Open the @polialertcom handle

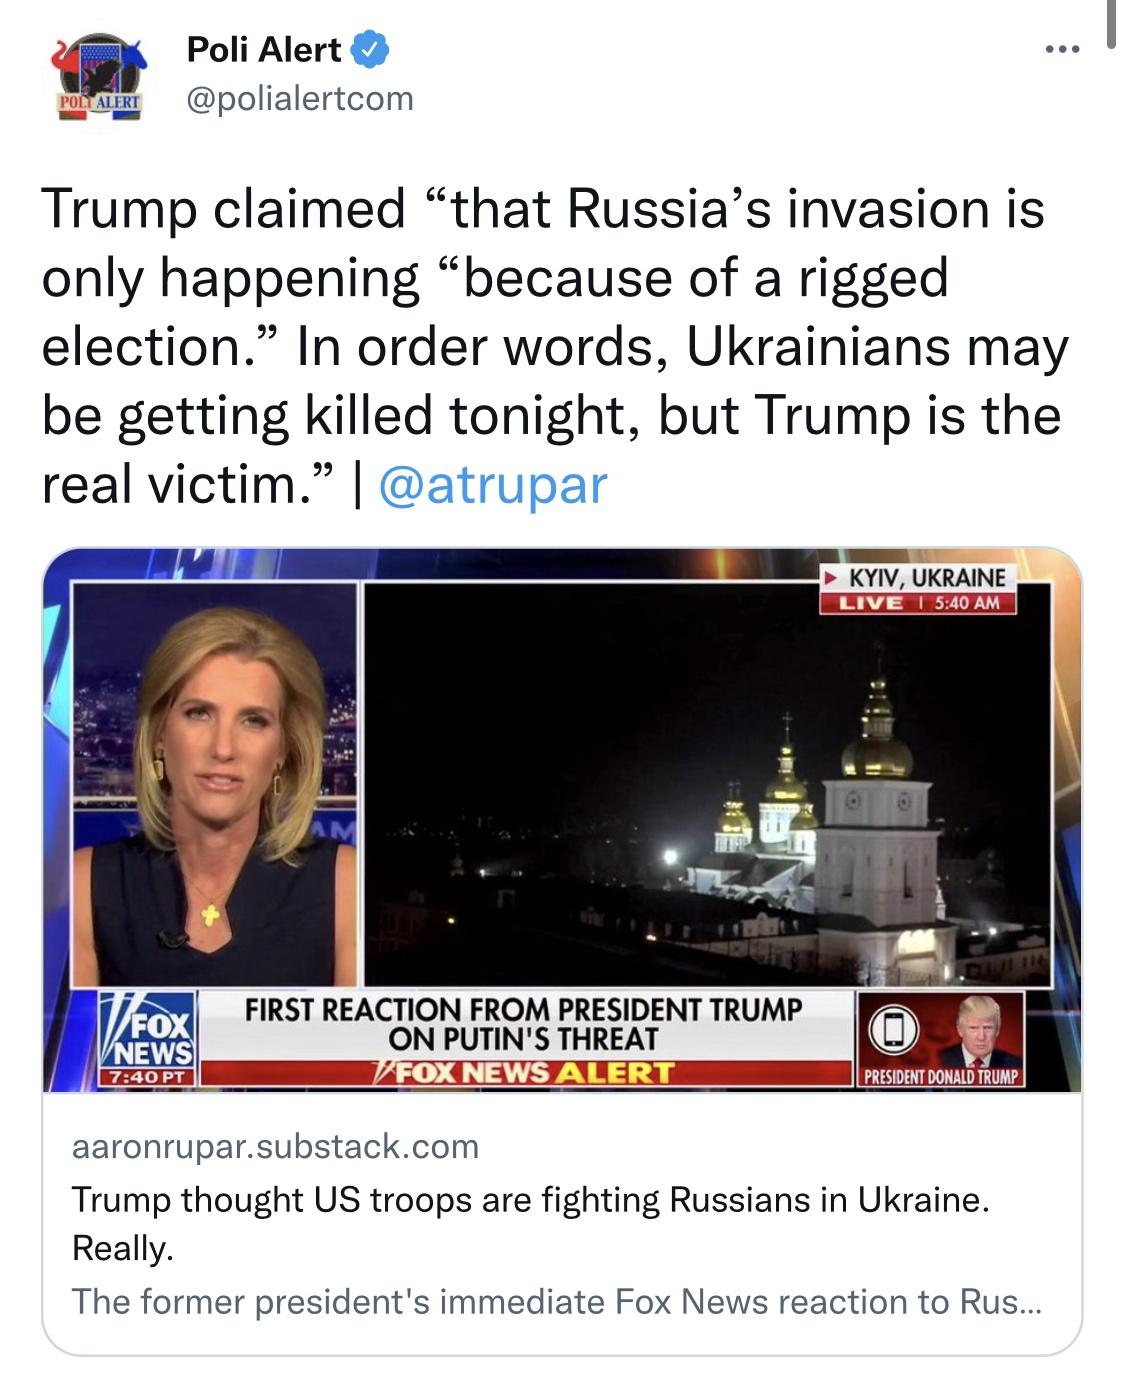(300, 98)
